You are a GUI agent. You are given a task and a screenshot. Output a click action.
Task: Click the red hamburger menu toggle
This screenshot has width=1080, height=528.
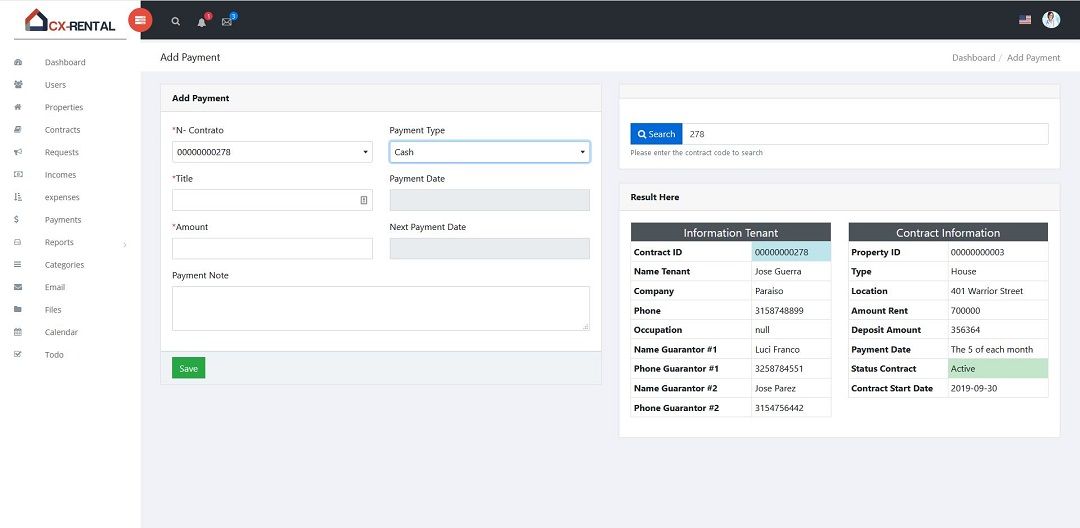(140, 20)
